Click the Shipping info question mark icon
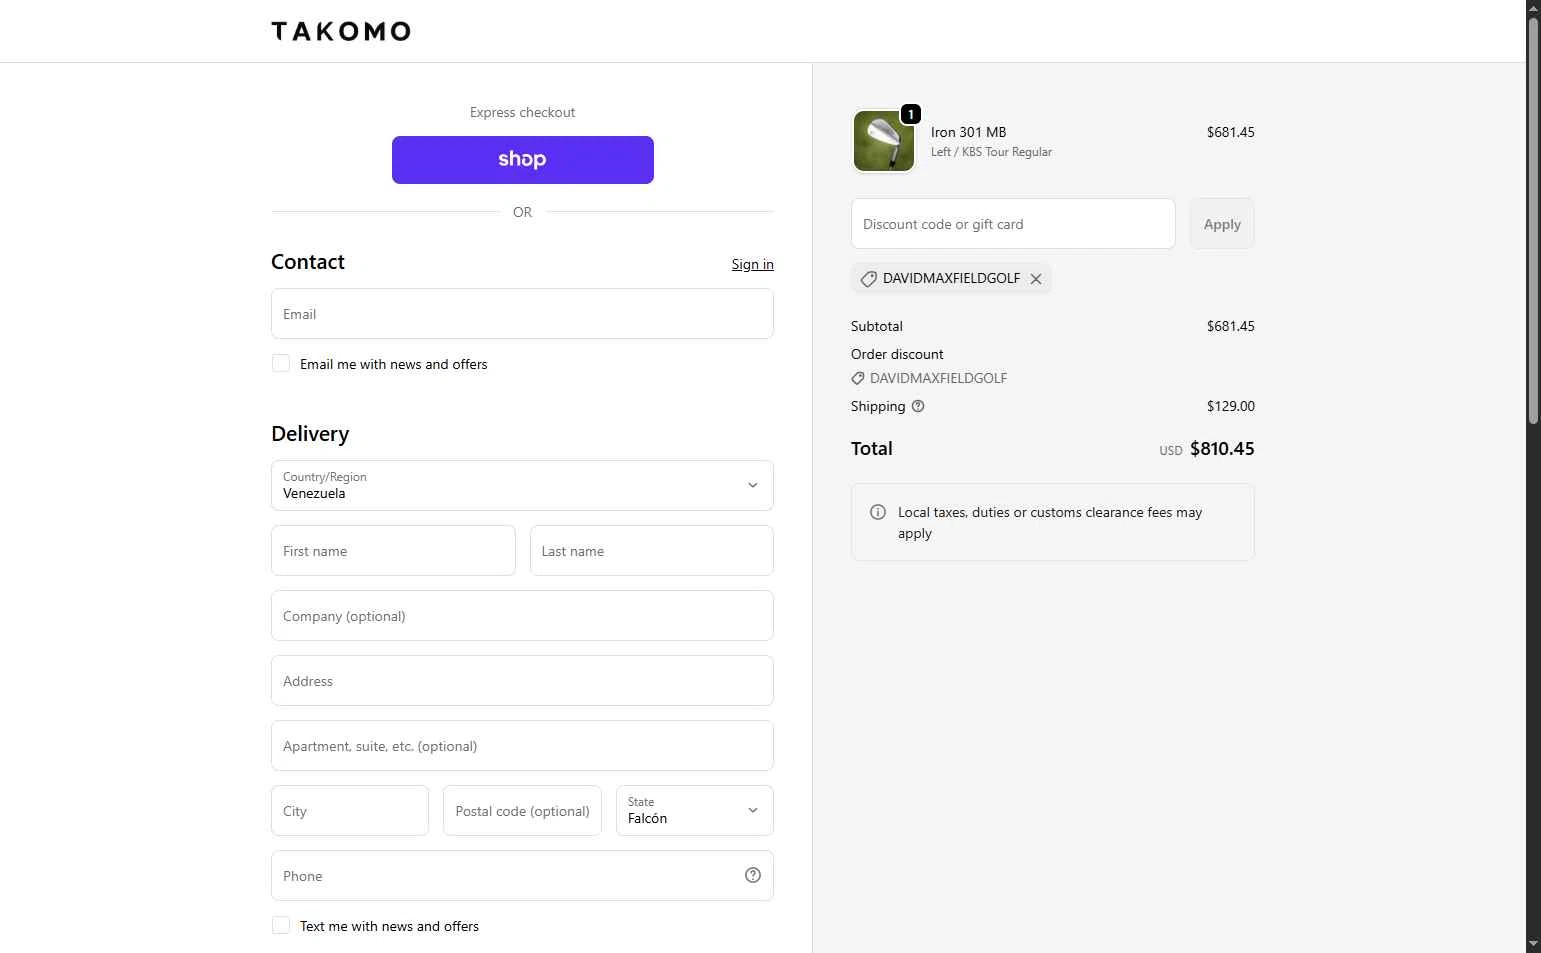The height and width of the screenshot is (953, 1541). pyautogui.click(x=918, y=406)
